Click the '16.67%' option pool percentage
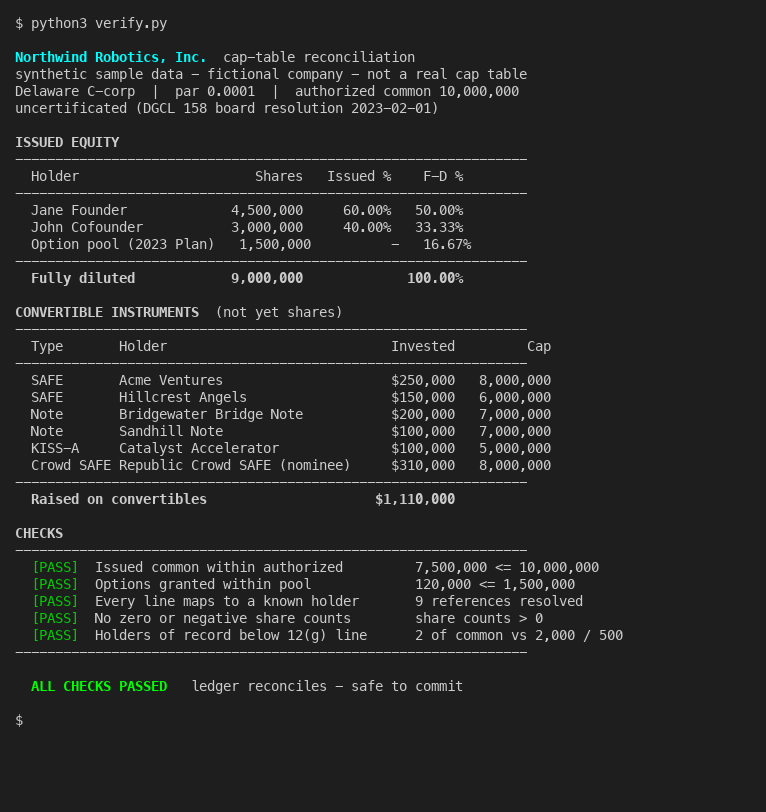 pos(447,244)
